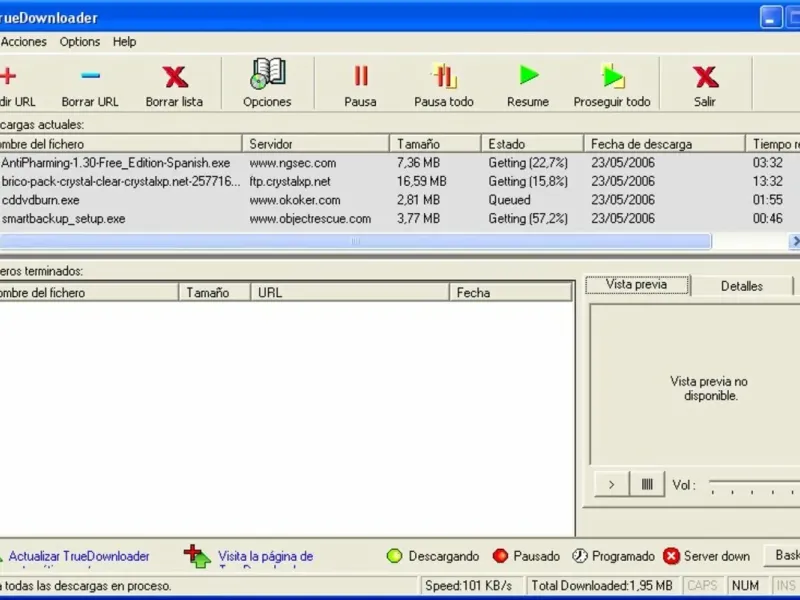
Task: Click the Pausa toolbar icon
Action: (x=361, y=76)
